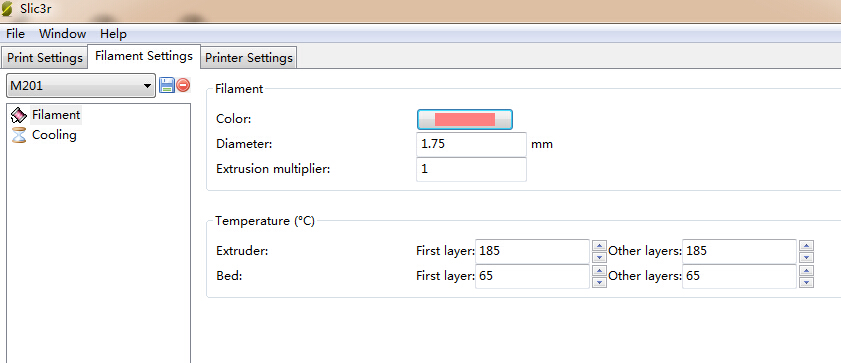841x363 pixels.
Task: Open the File menu
Action: 16,34
